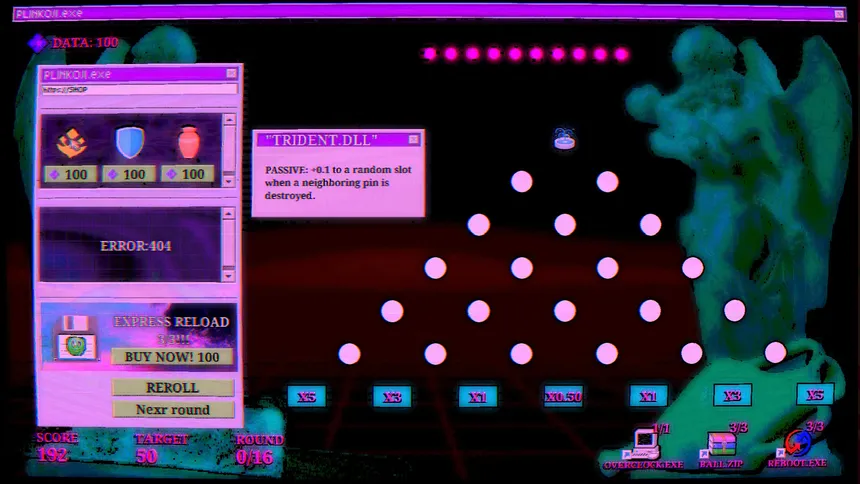
Task: Buy the shield item for 100
Action: click(x=129, y=175)
